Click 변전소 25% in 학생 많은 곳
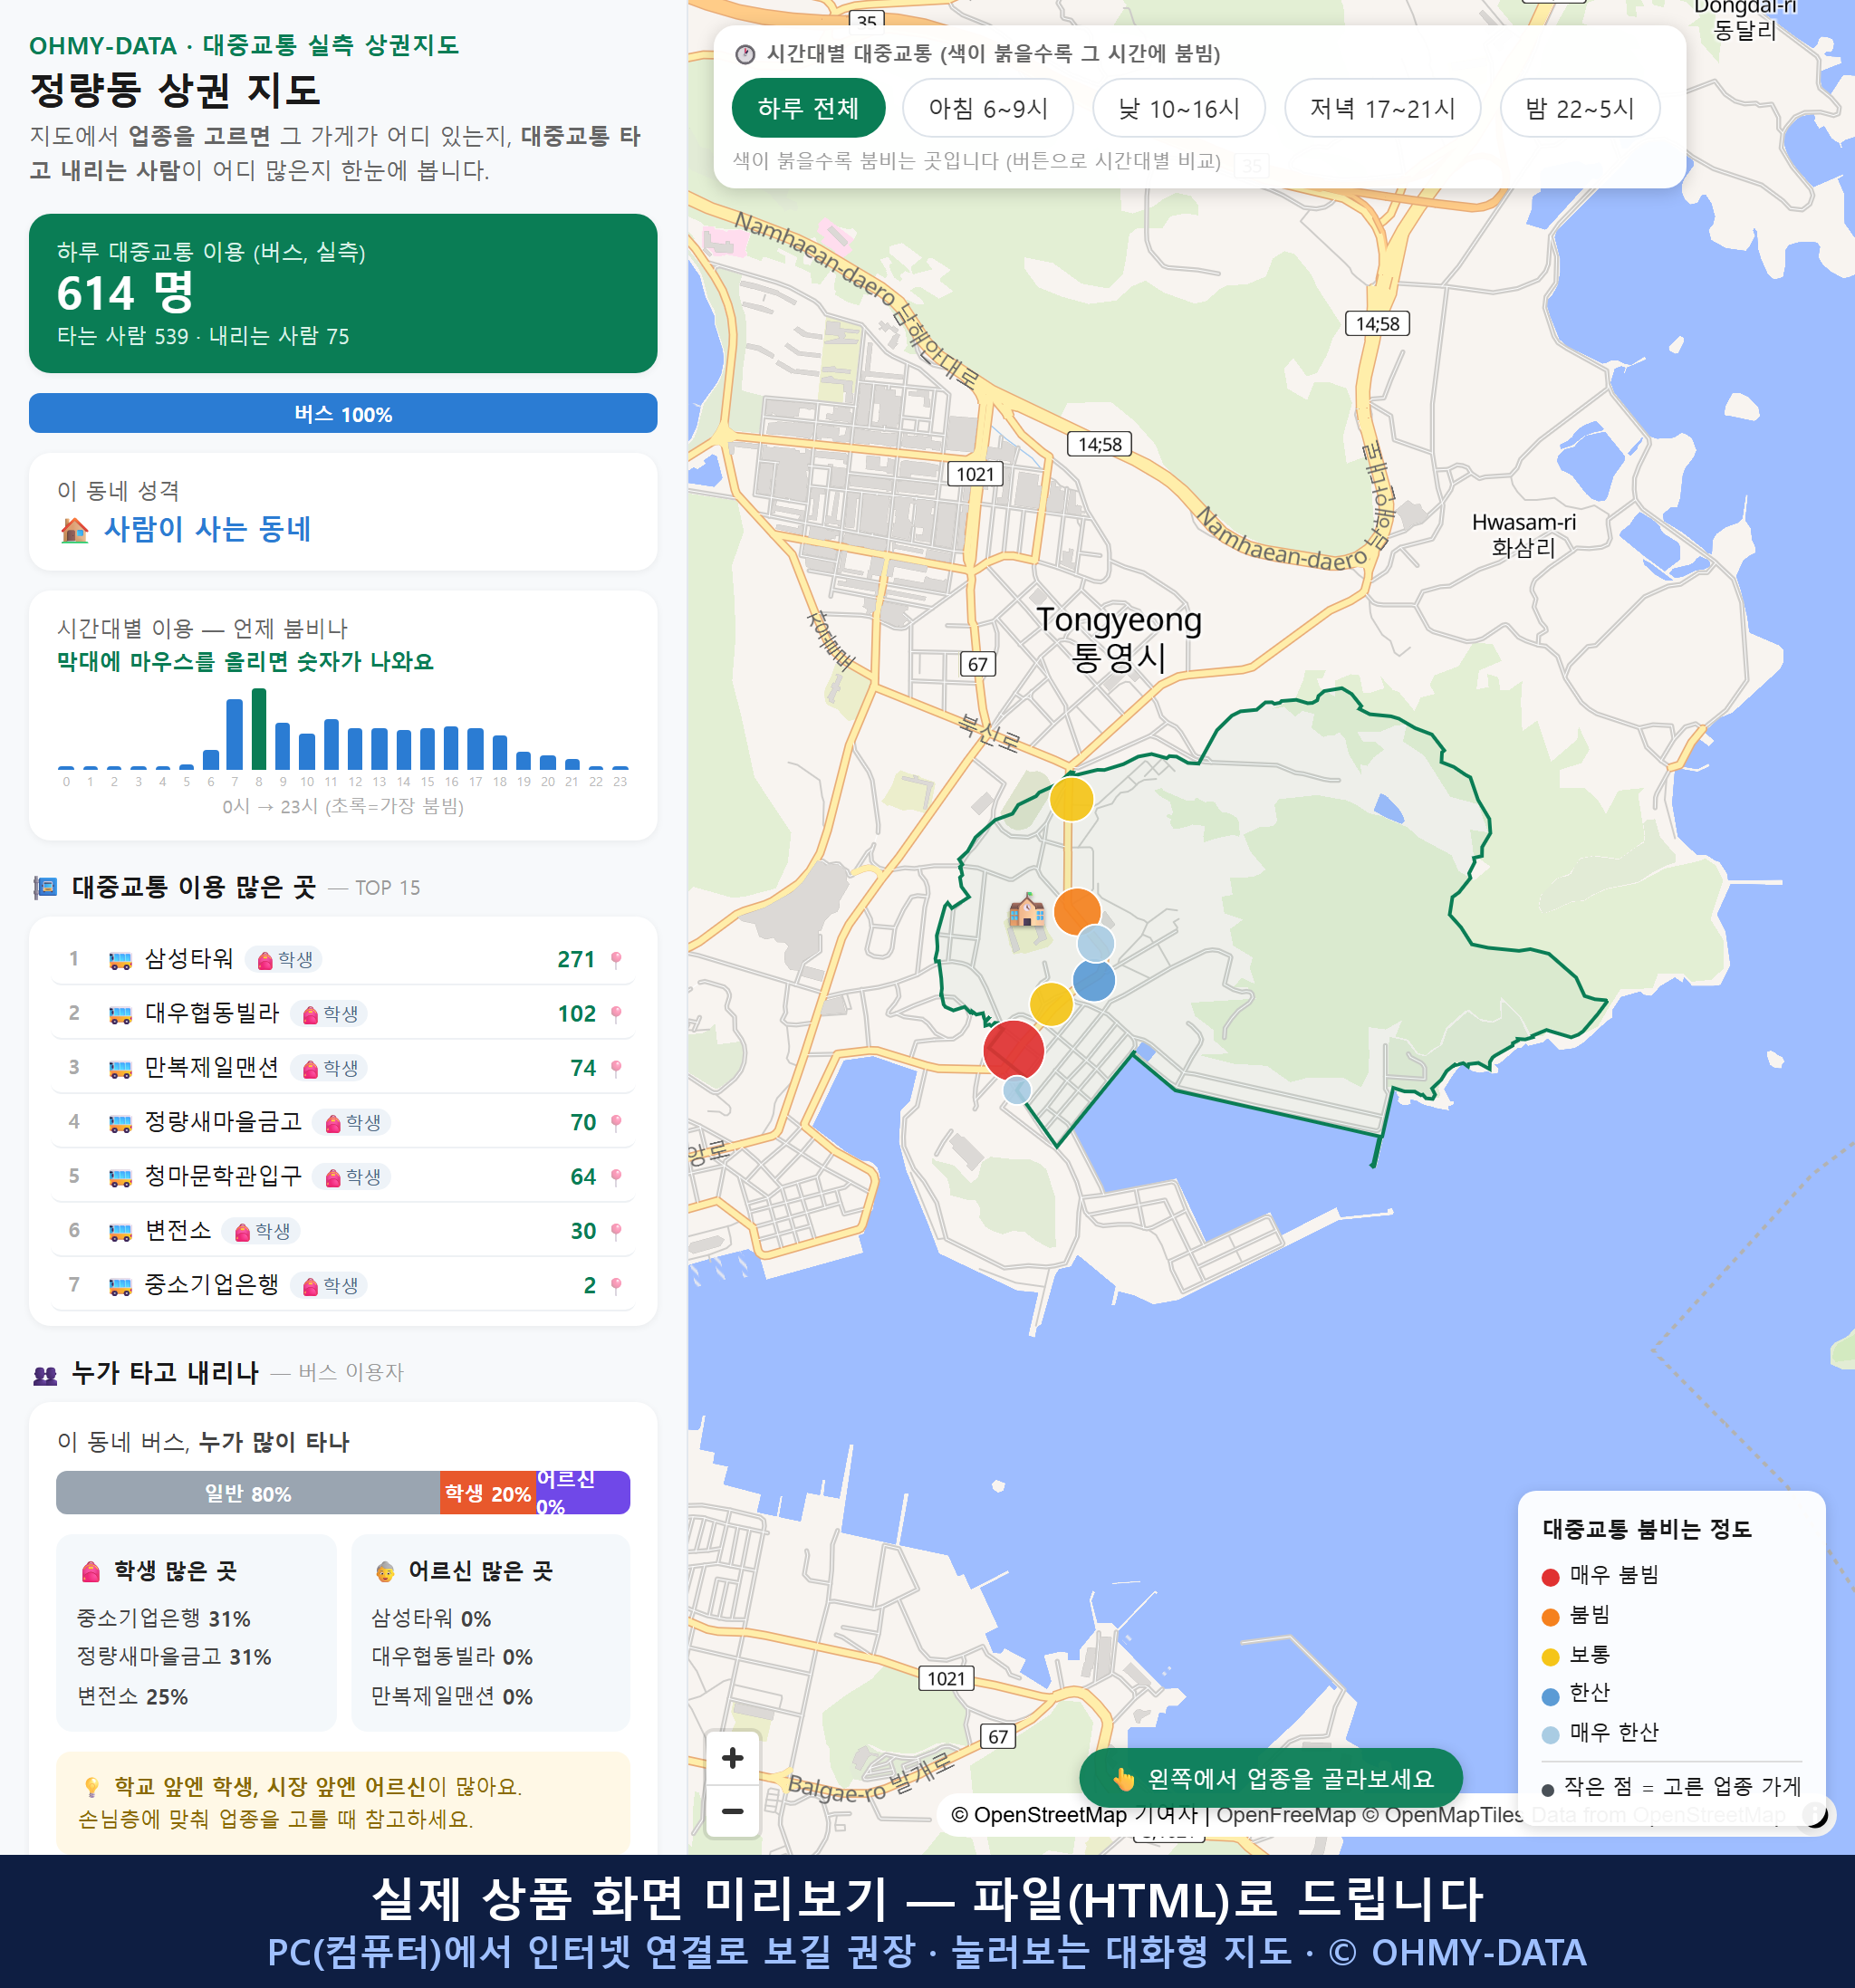This screenshot has height=1988, width=1855. click(x=133, y=1696)
